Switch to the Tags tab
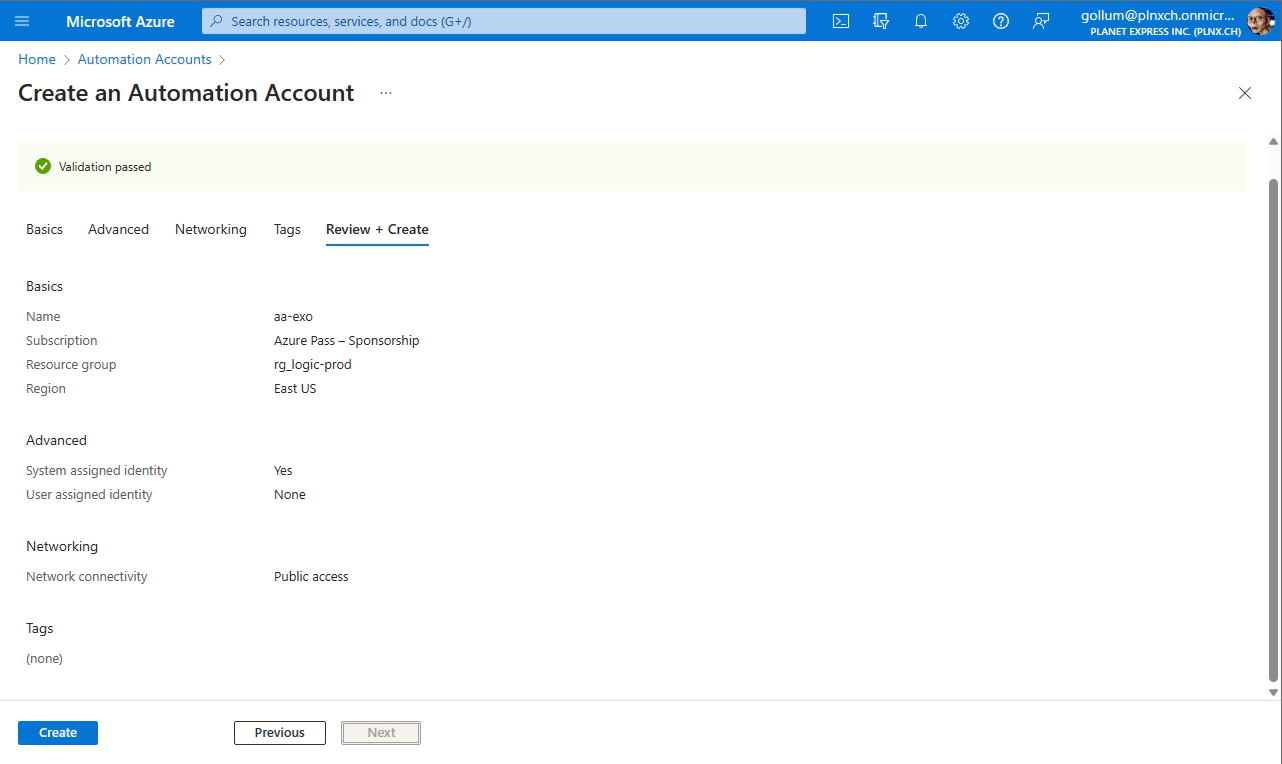Viewport: 1282px width, 764px height. pos(287,229)
